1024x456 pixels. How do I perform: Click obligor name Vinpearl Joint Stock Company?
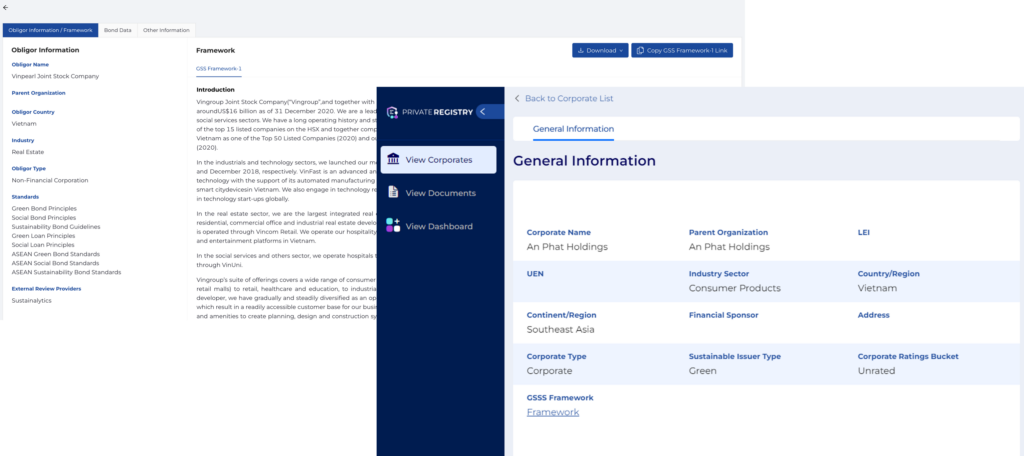point(56,76)
